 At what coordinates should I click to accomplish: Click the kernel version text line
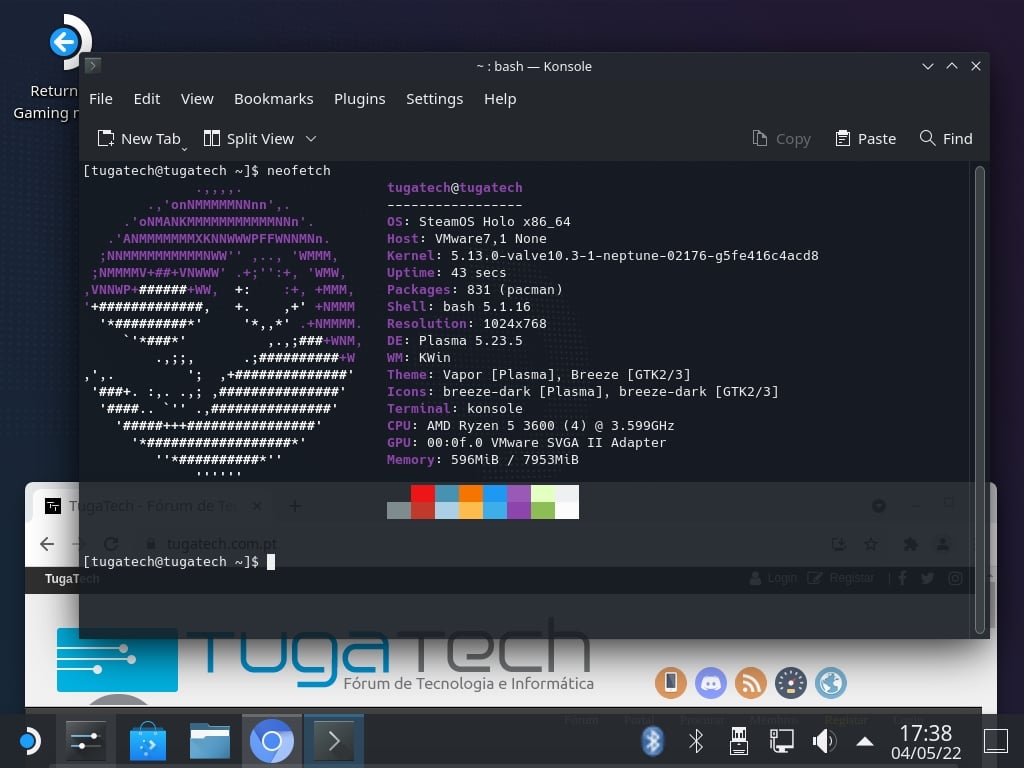click(x=602, y=255)
